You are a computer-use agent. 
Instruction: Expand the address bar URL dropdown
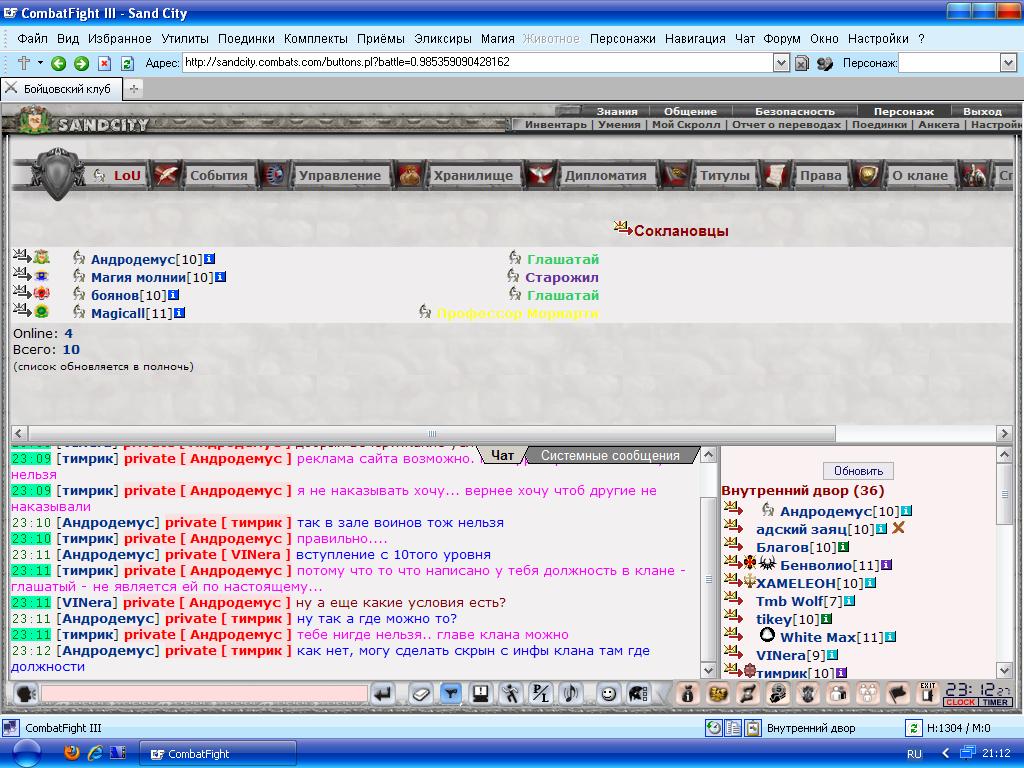pyautogui.click(x=781, y=63)
